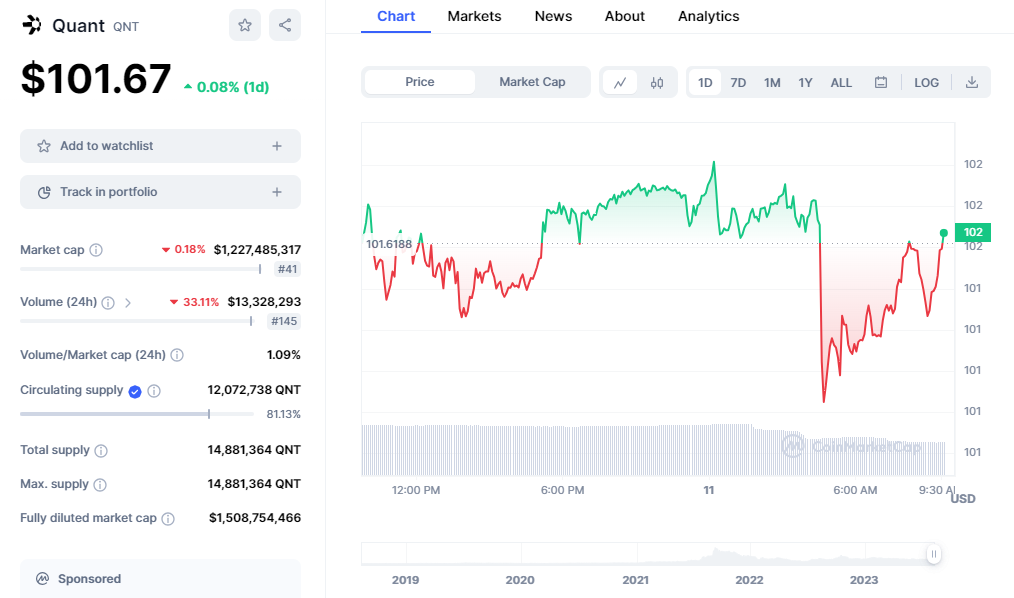Screen dimensions: 1014x598
Task: Click the plus on Add to watchlist
Action: tap(277, 146)
